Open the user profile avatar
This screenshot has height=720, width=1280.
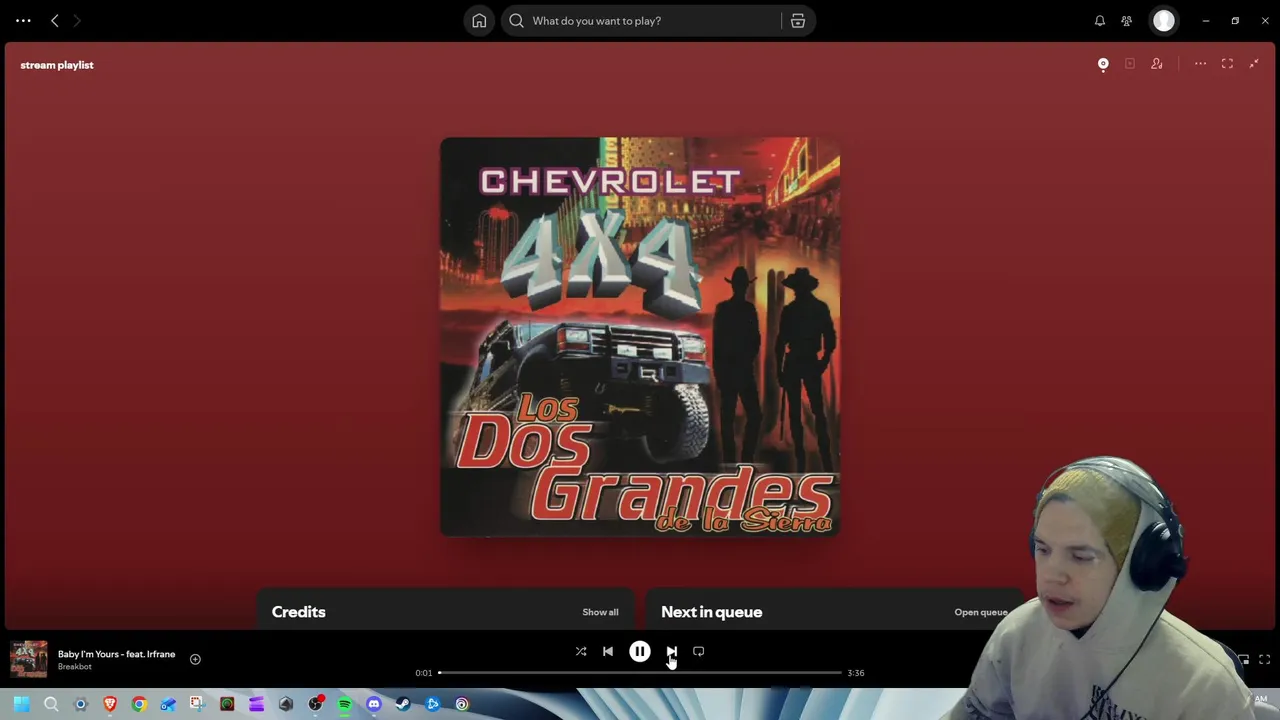tap(1163, 20)
